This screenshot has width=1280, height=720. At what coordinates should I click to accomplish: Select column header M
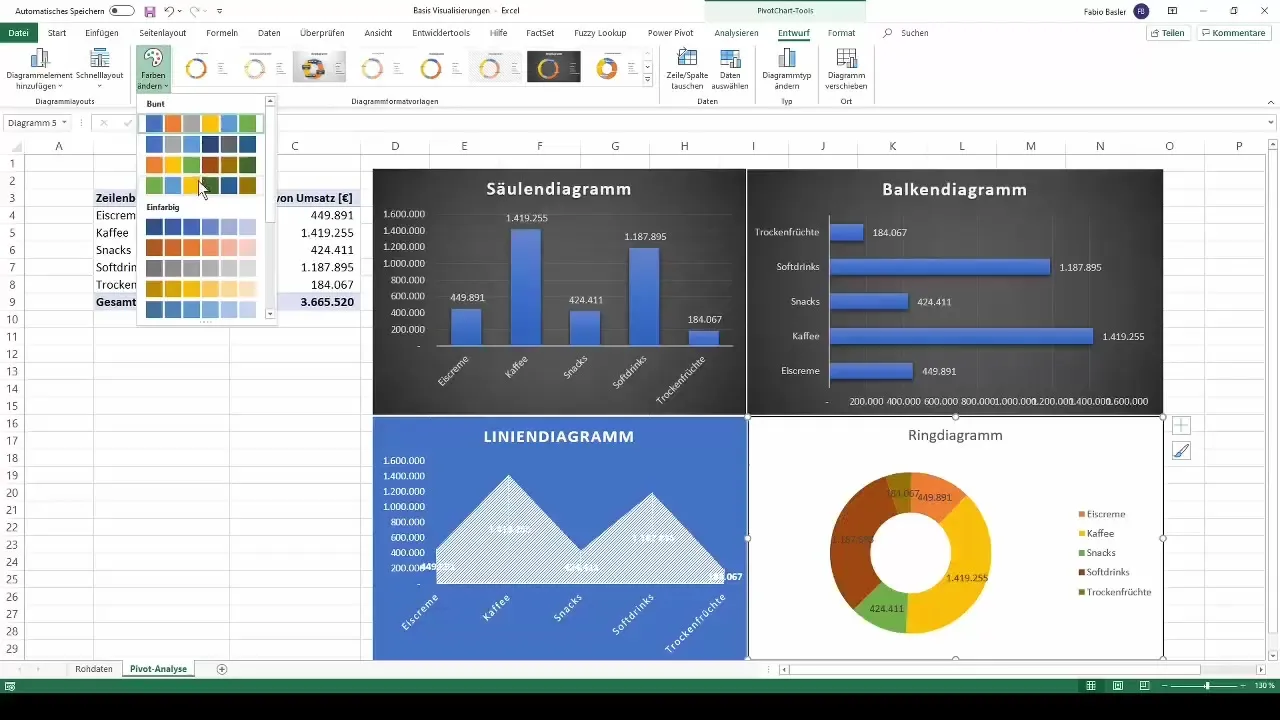[1030, 146]
